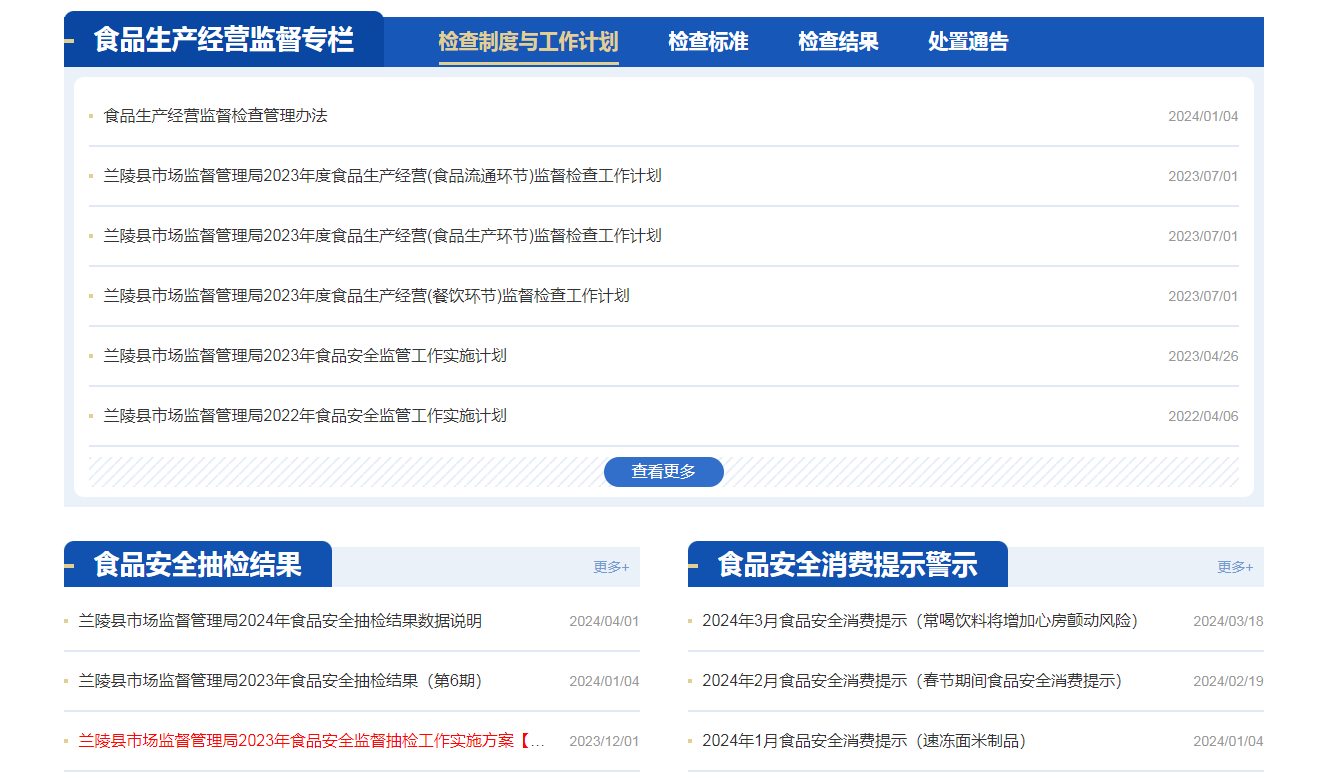Open 2023年度食品流通环节监督检查工作计划 link

point(383,176)
